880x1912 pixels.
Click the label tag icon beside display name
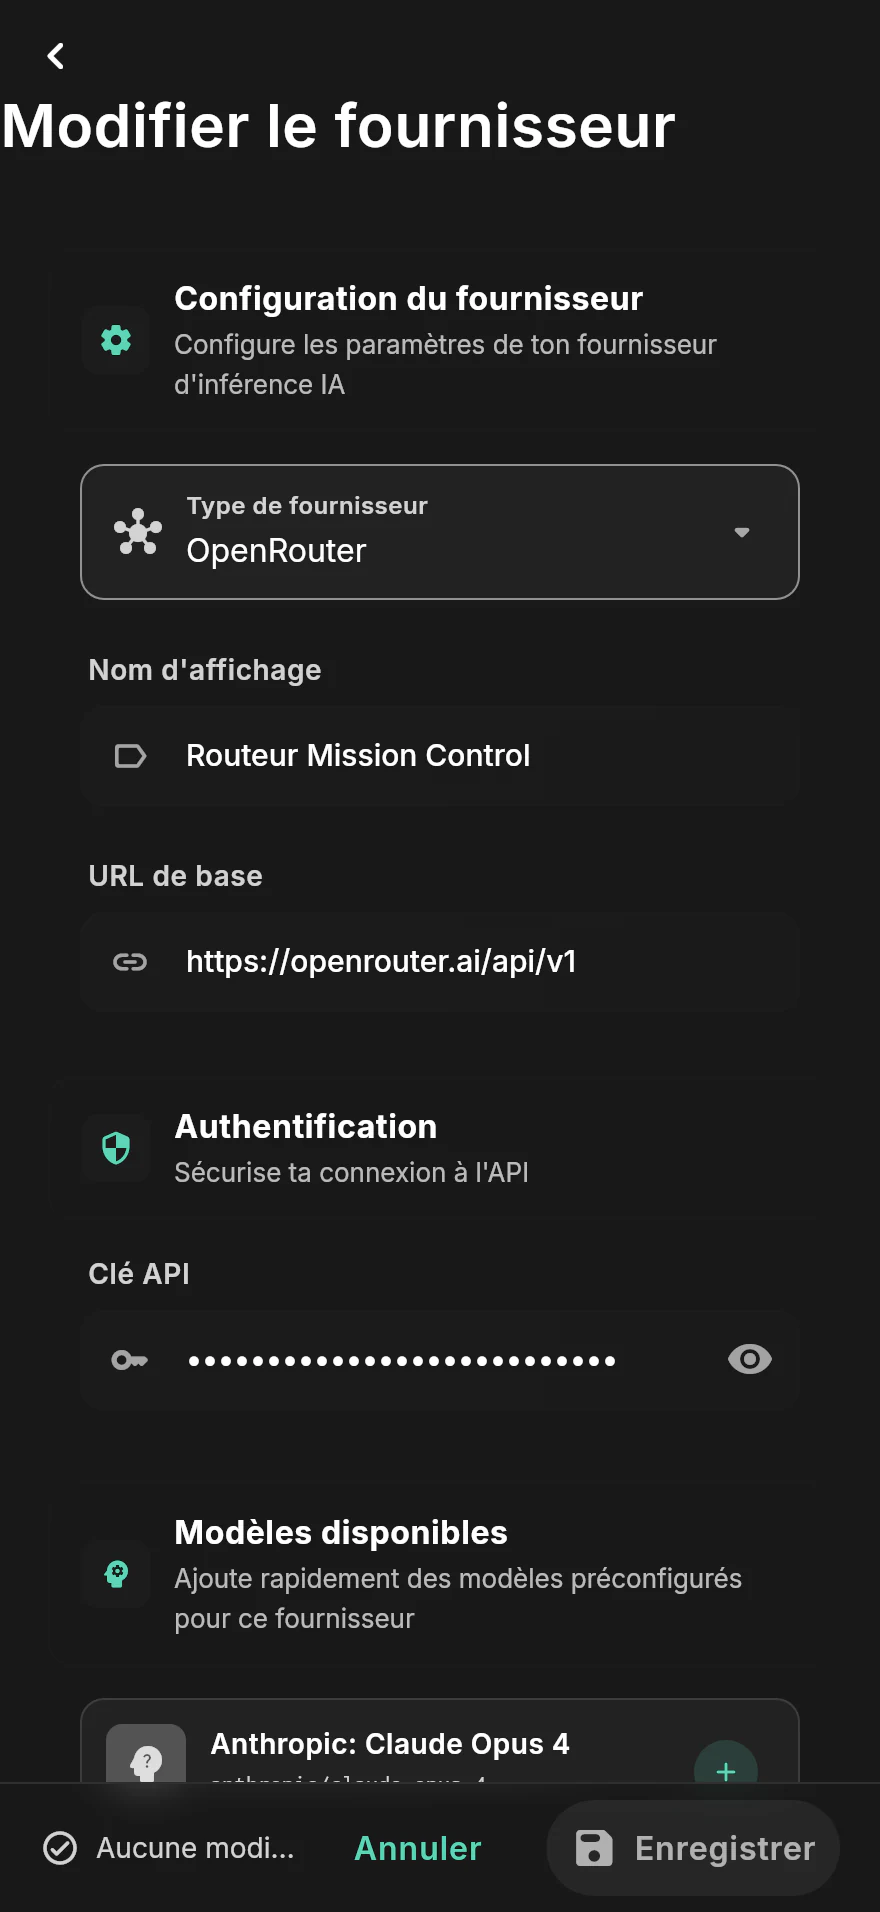pyautogui.click(x=130, y=756)
